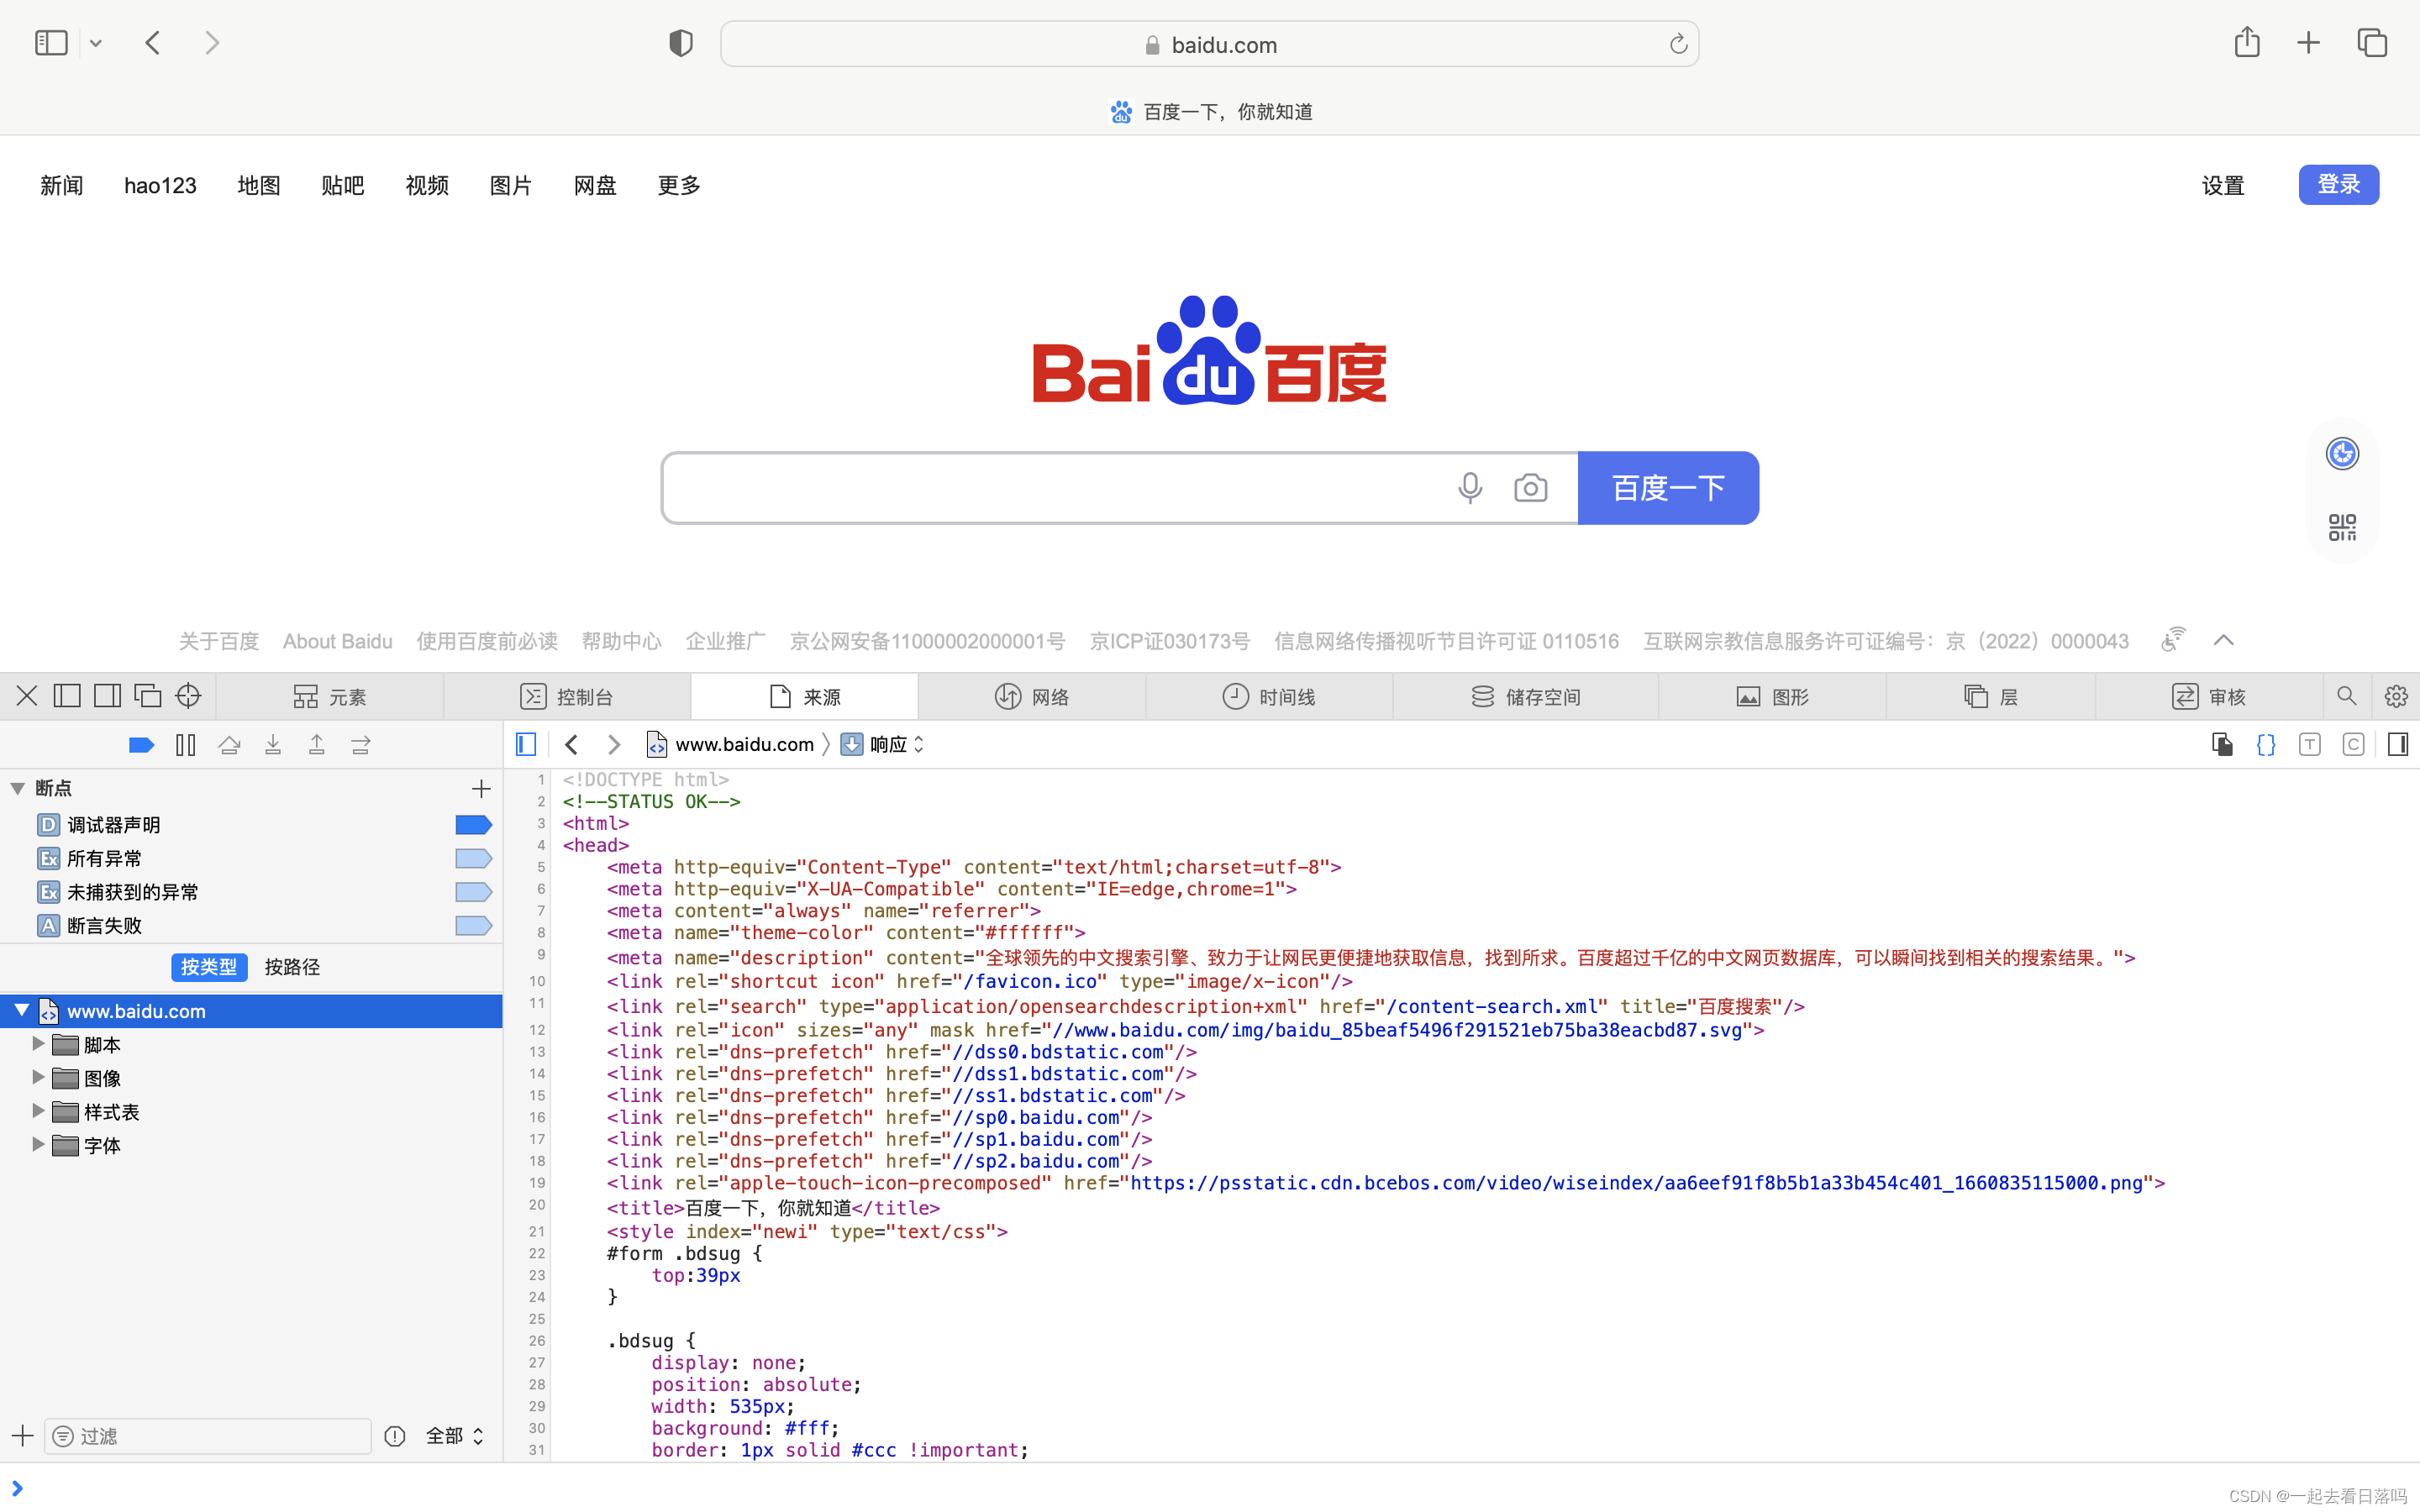Create local override icon
This screenshot has width=2420, height=1512.
click(2222, 745)
